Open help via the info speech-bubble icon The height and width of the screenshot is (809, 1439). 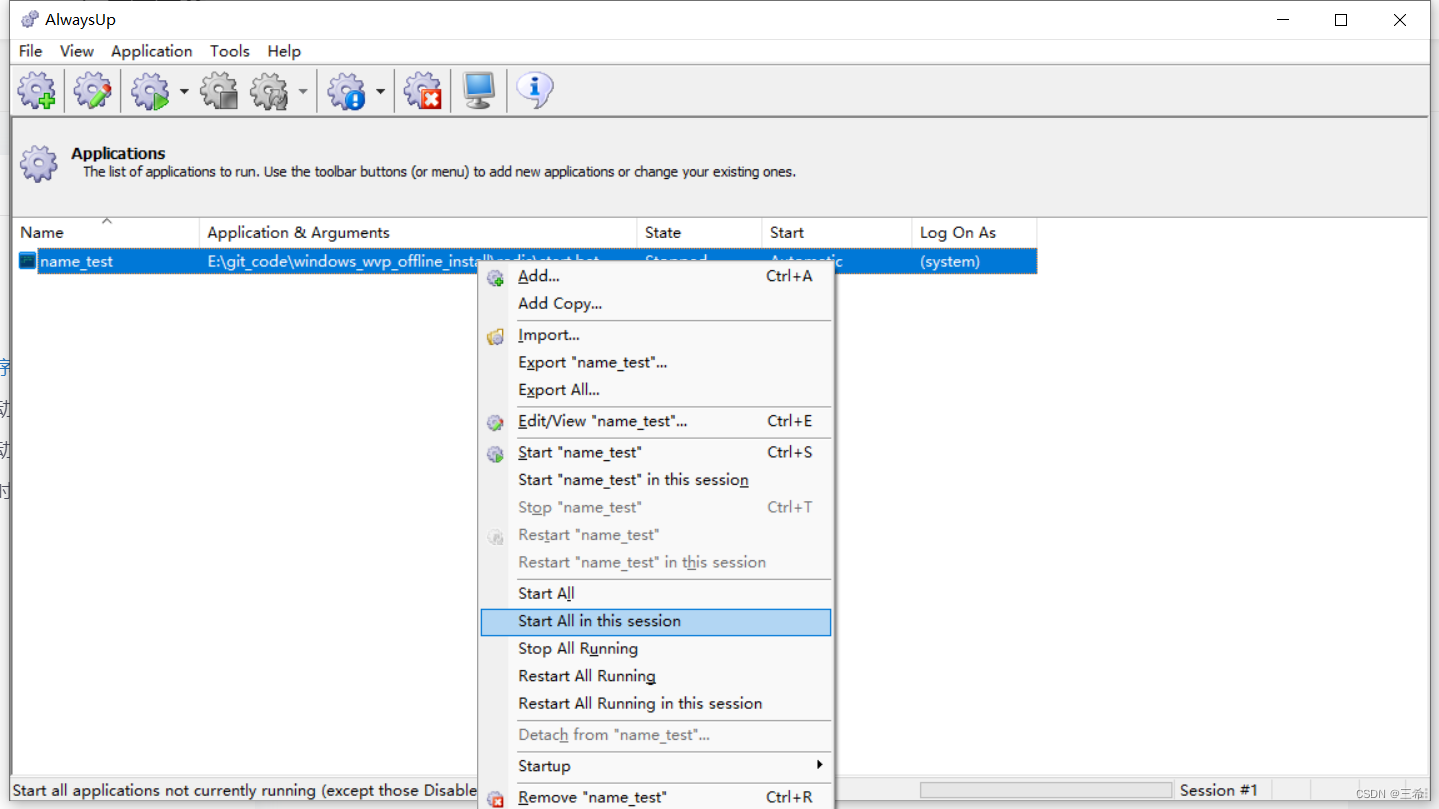(x=533, y=90)
